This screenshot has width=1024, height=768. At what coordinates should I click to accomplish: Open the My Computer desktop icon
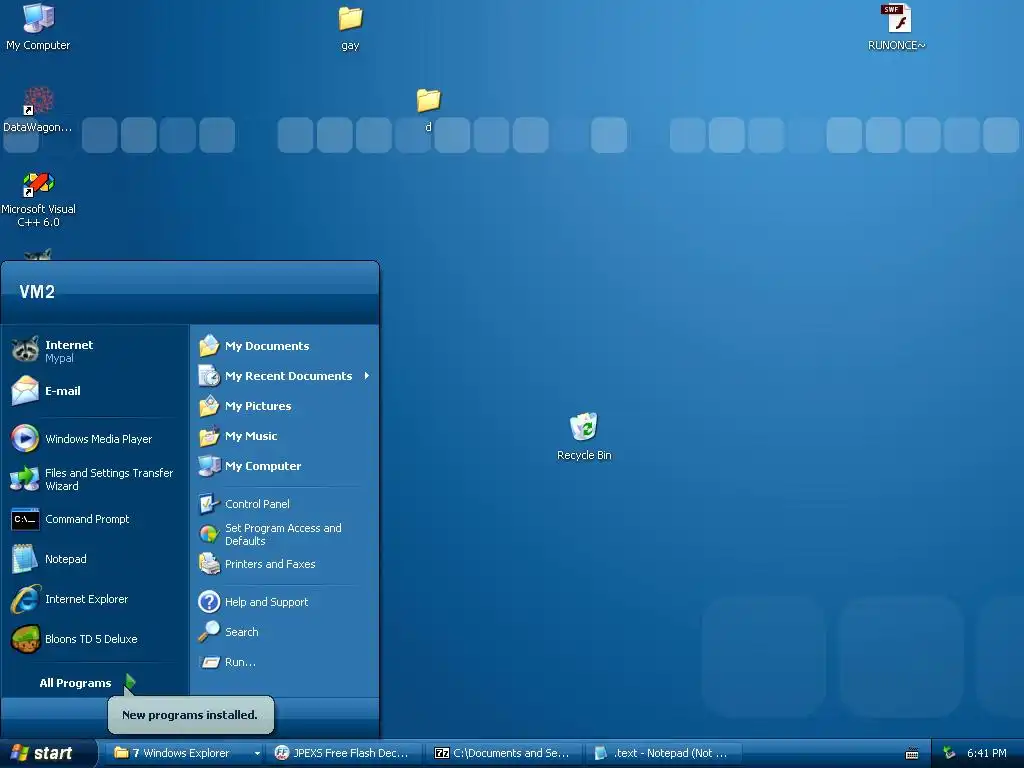(38, 27)
